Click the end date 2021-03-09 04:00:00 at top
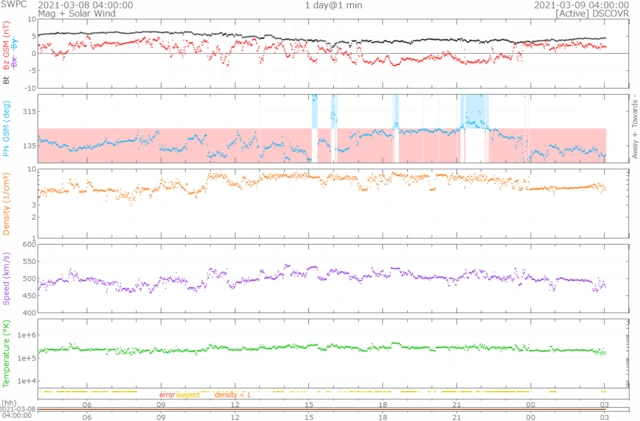The height and width of the screenshot is (421, 640). pos(560,5)
